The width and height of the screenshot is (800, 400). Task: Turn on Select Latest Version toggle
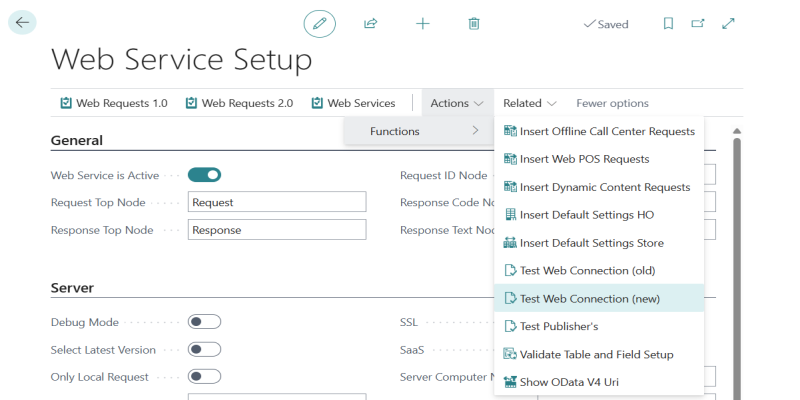204,350
